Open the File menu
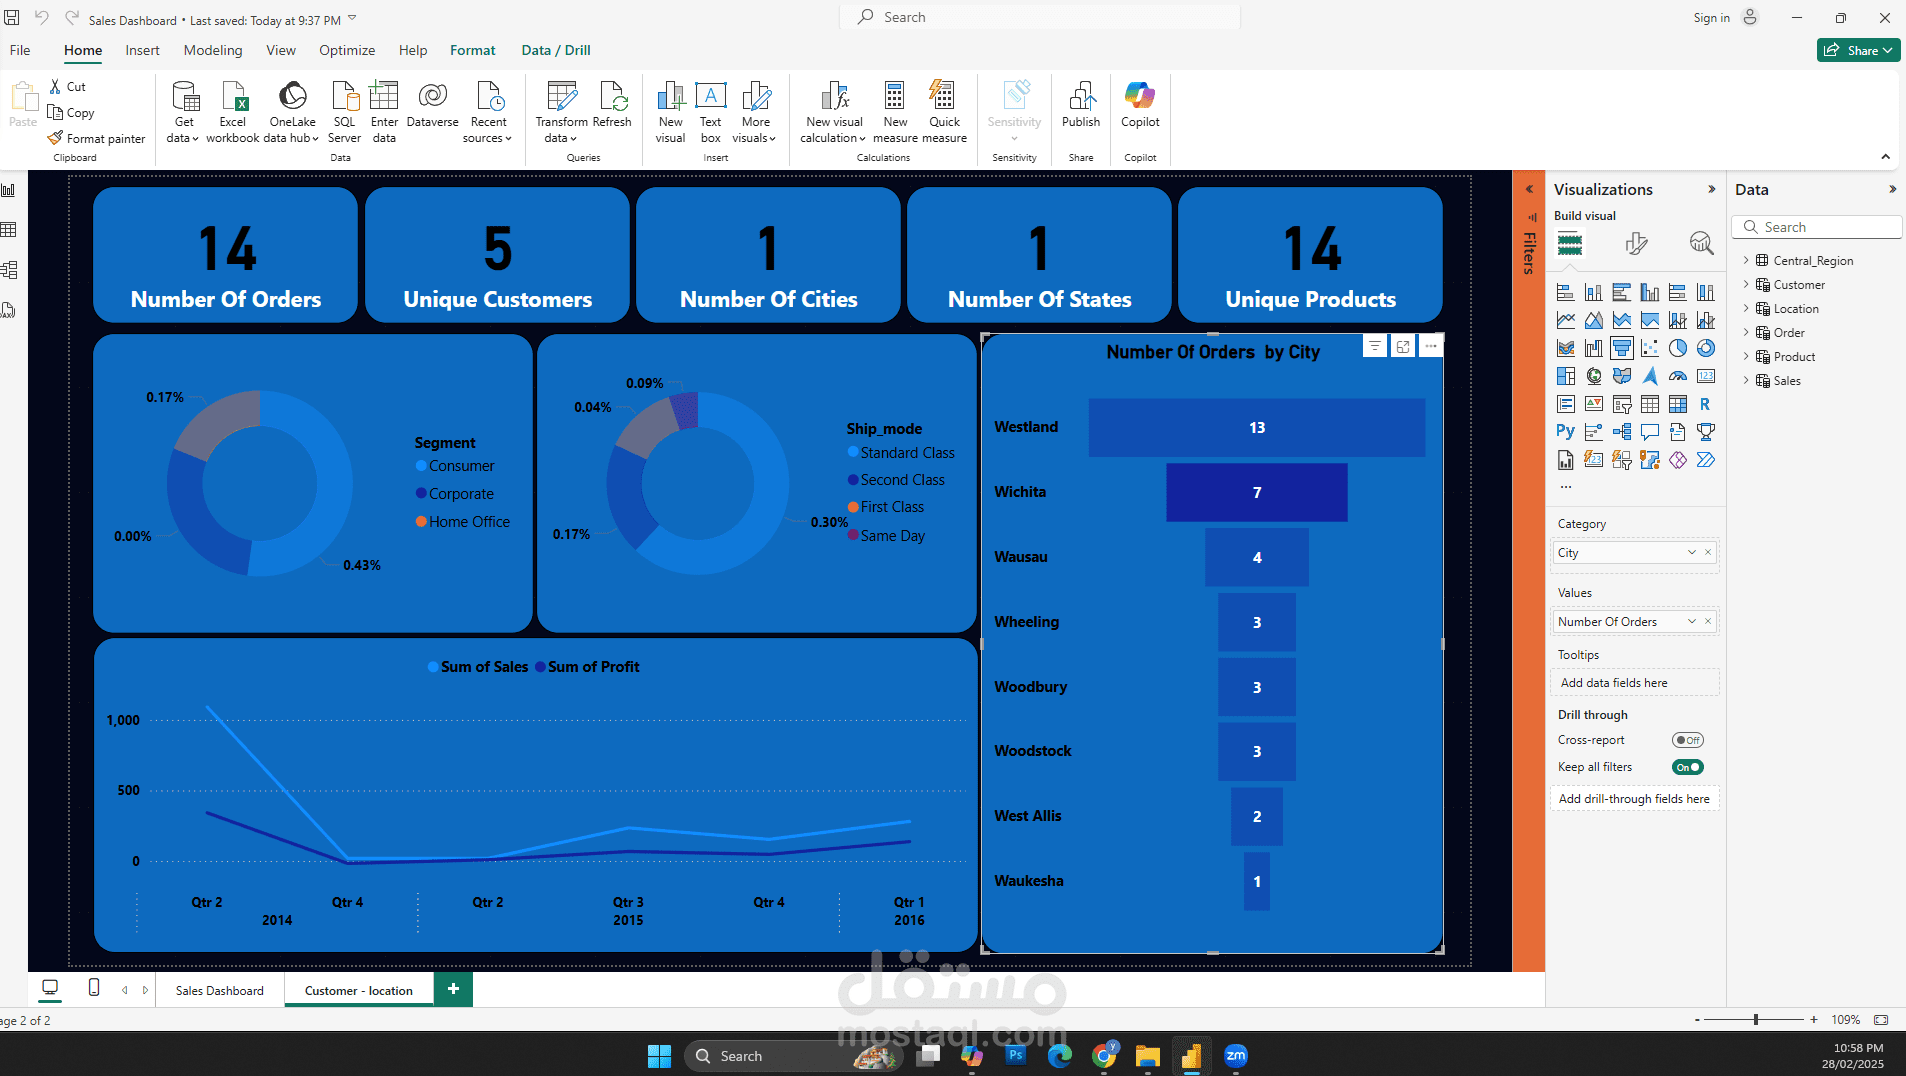The width and height of the screenshot is (1906, 1076). 20,50
